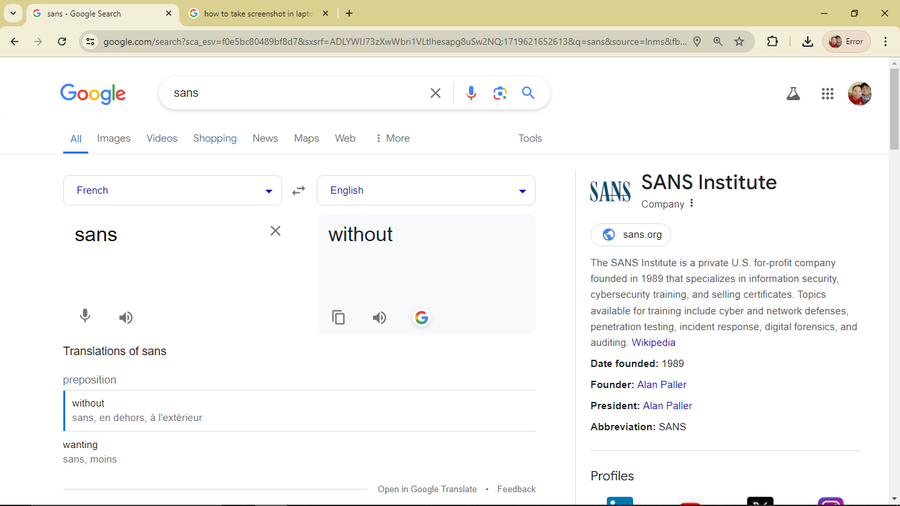900x506 pixels.
Task: Switch to News results
Action: [x=265, y=138]
